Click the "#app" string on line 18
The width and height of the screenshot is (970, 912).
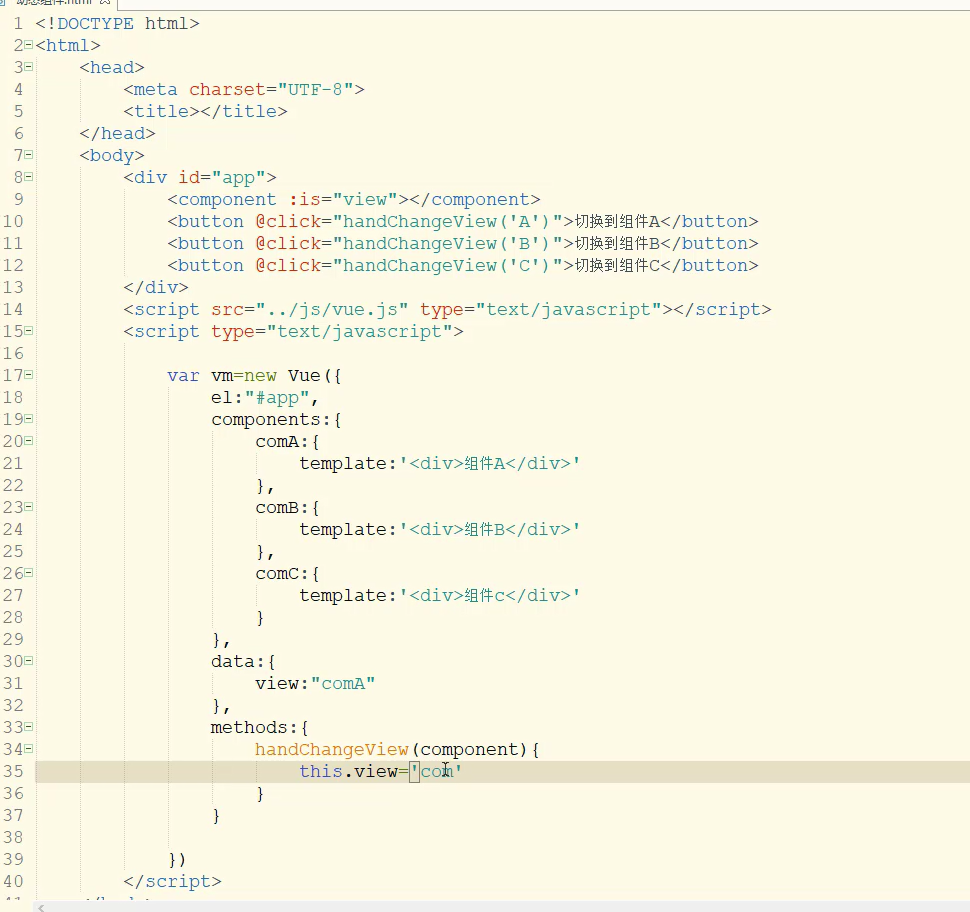click(x=277, y=397)
